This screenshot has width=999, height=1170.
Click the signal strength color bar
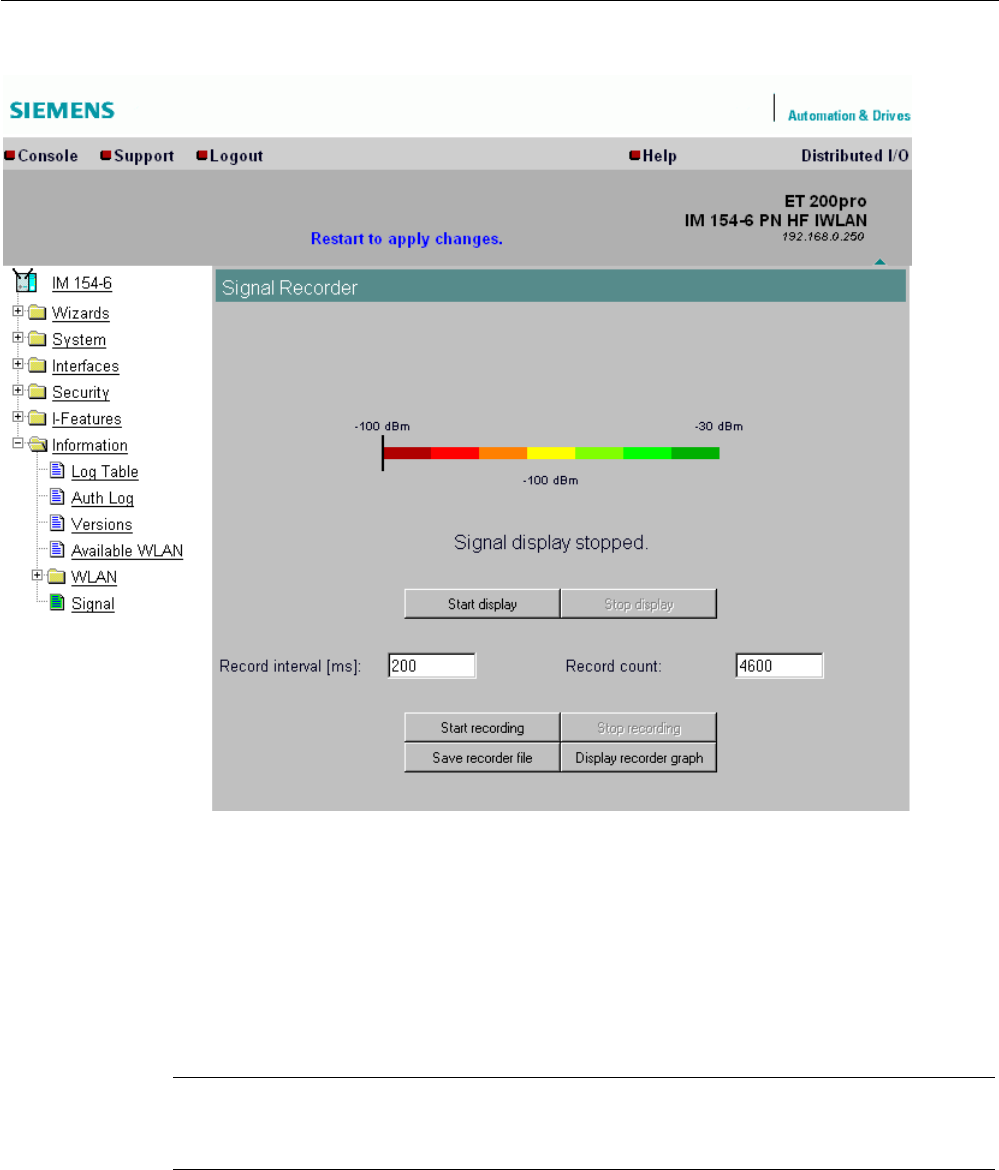coord(551,453)
